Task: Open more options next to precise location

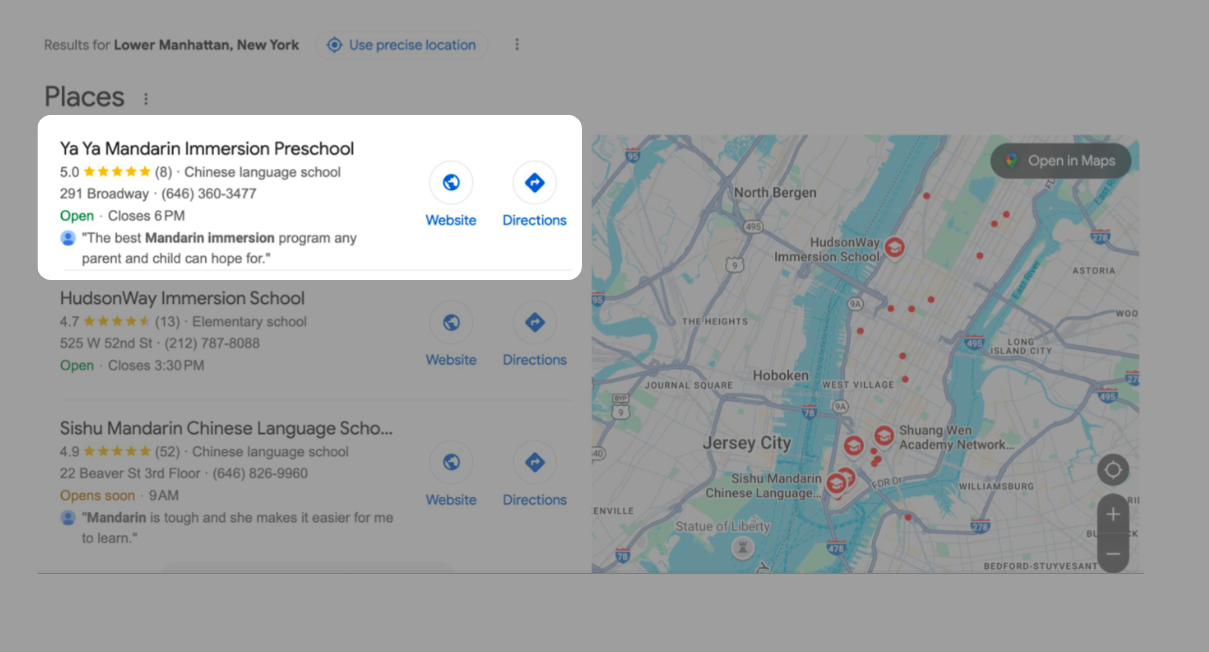Action: [x=517, y=45]
